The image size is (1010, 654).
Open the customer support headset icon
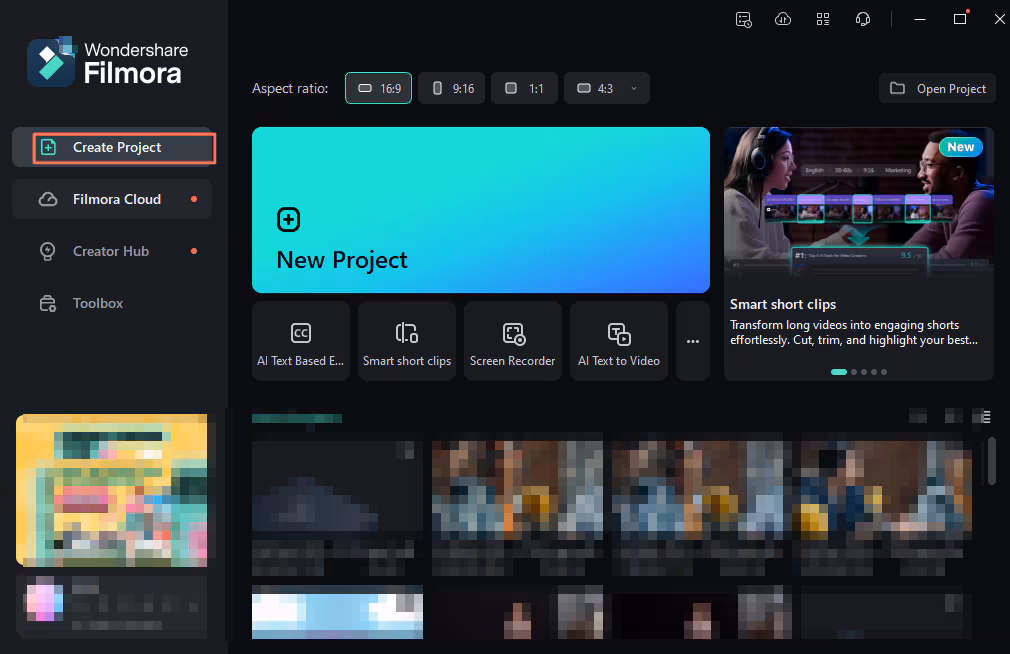[862, 19]
